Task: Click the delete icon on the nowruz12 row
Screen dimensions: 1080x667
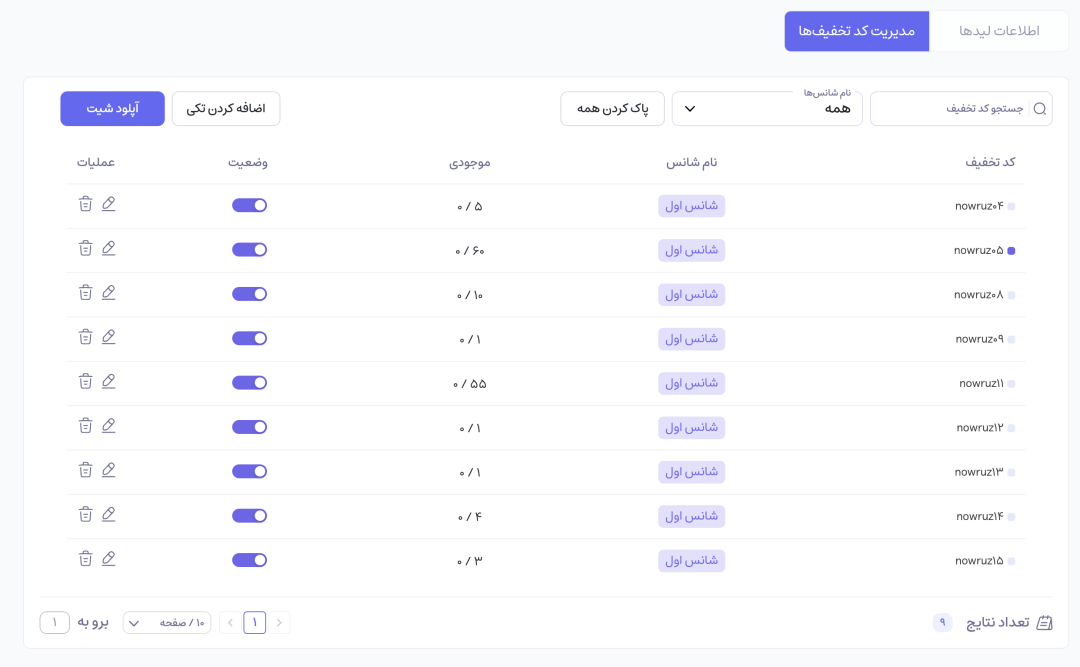Action: pos(86,425)
